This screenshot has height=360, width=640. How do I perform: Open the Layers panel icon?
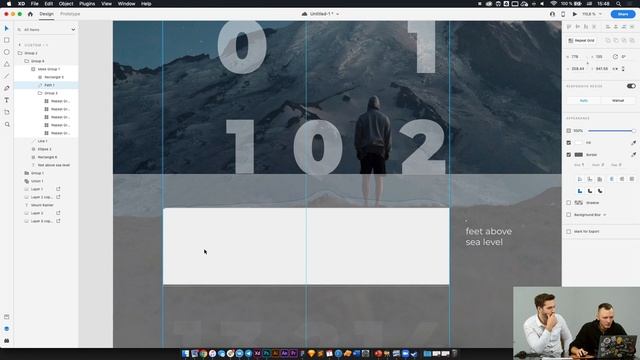click(7, 329)
